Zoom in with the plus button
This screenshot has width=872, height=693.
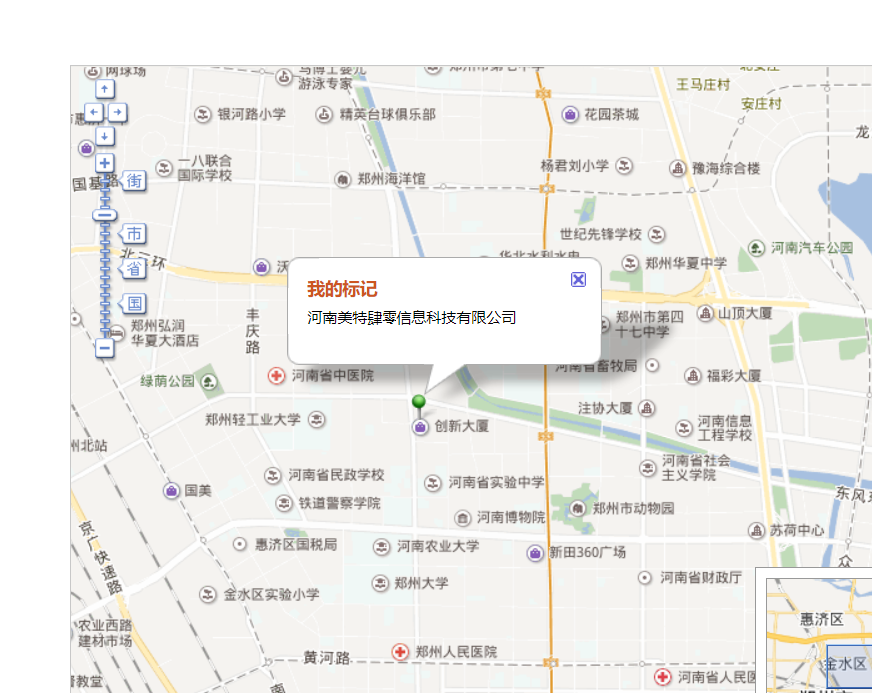[x=105, y=163]
